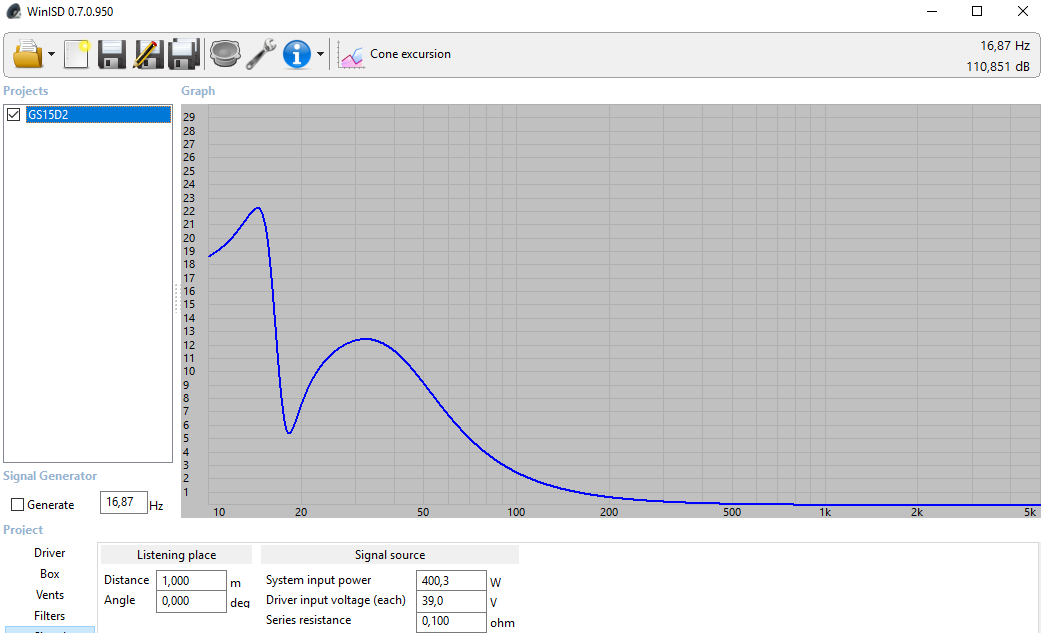Create a new project with the blank page icon
Screen dimensions: 1046x633
(x=77, y=54)
